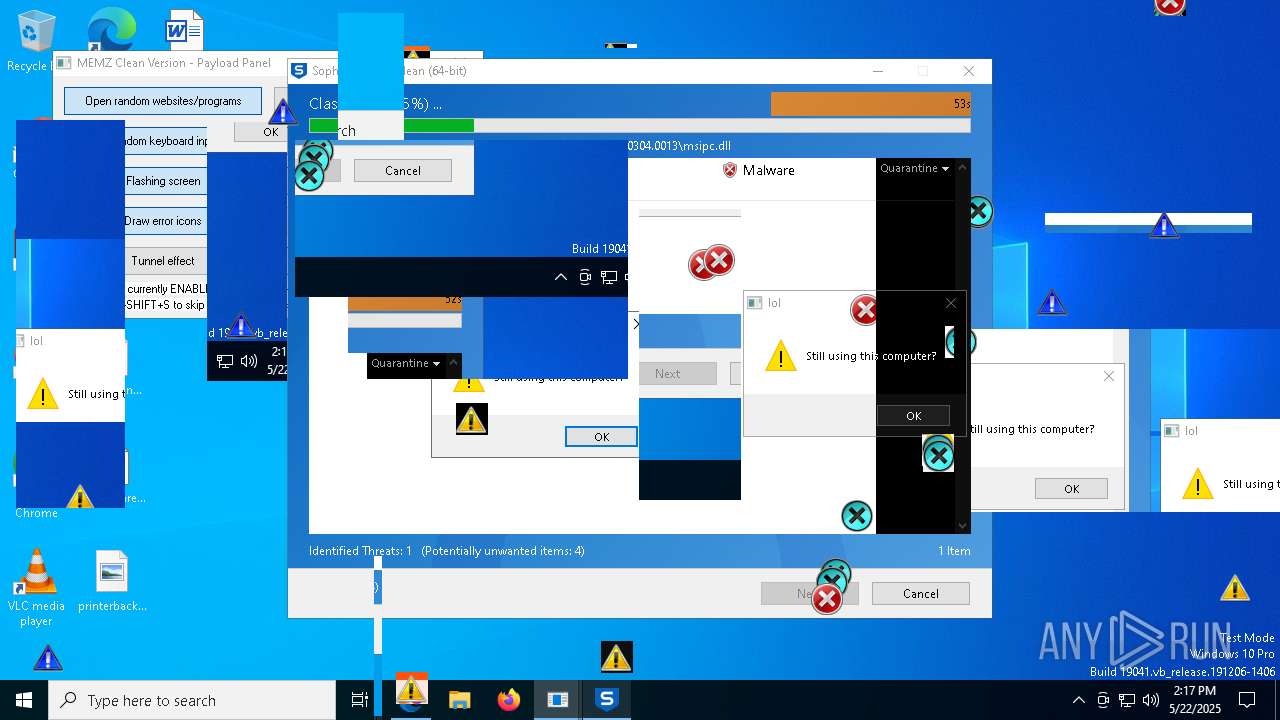Select the printerback image file on desktop
1280x720 pixels.
pos(112,581)
